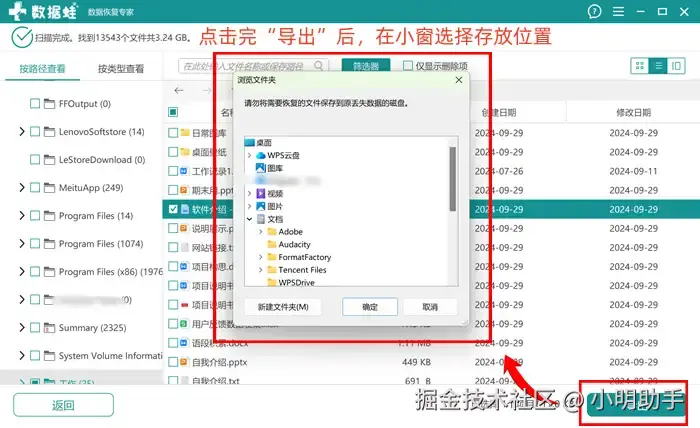Click the scan complete checkmark icon
The image size is (700, 428).
pos(21,37)
